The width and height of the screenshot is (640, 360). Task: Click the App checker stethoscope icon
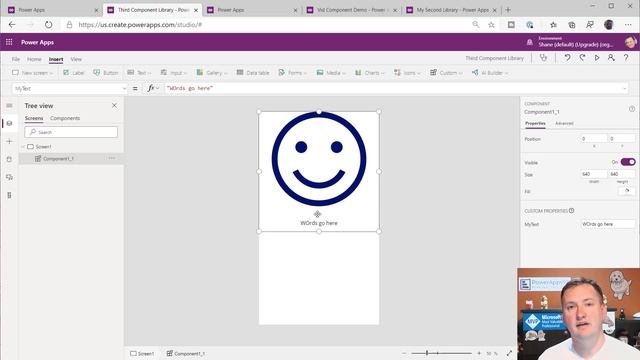(543, 58)
